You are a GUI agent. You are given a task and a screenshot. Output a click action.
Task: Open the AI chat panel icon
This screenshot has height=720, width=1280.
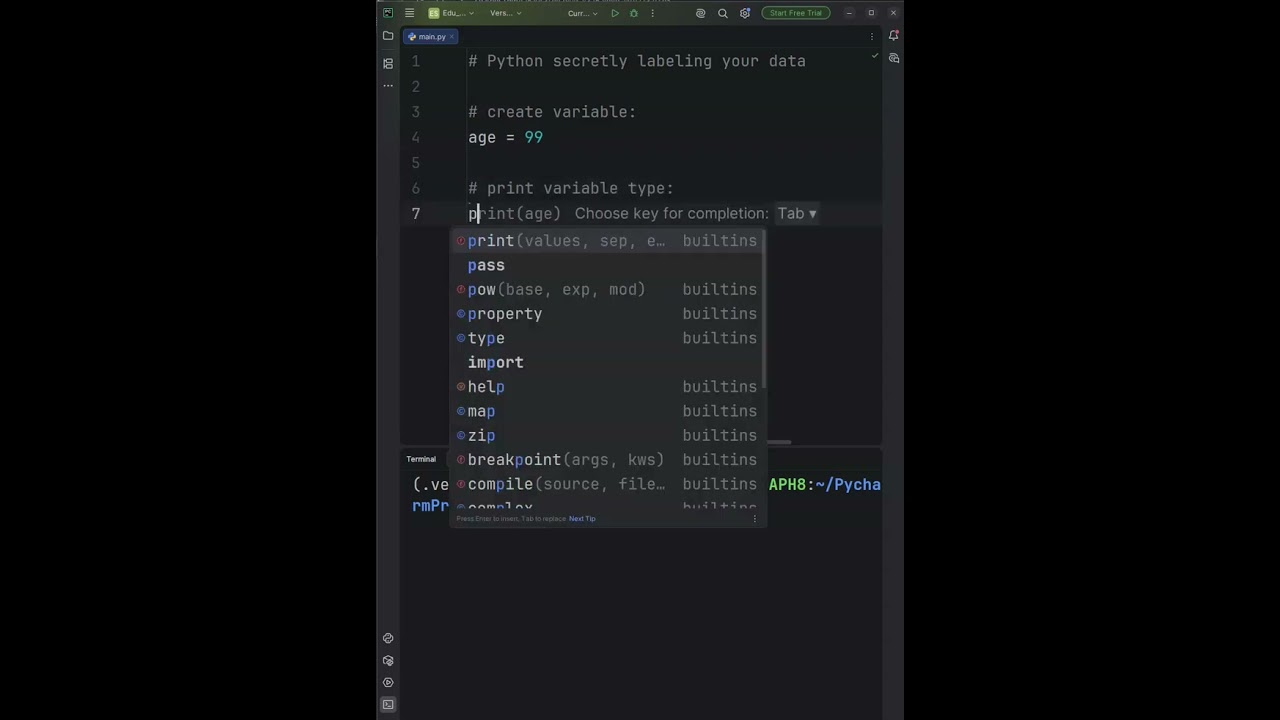click(893, 58)
